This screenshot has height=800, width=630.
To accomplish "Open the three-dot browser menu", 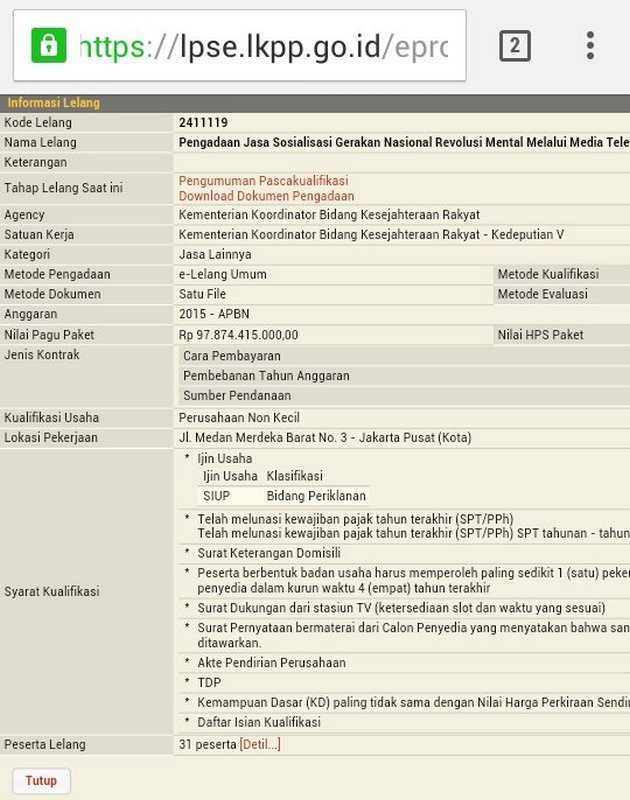I will tap(590, 45).
